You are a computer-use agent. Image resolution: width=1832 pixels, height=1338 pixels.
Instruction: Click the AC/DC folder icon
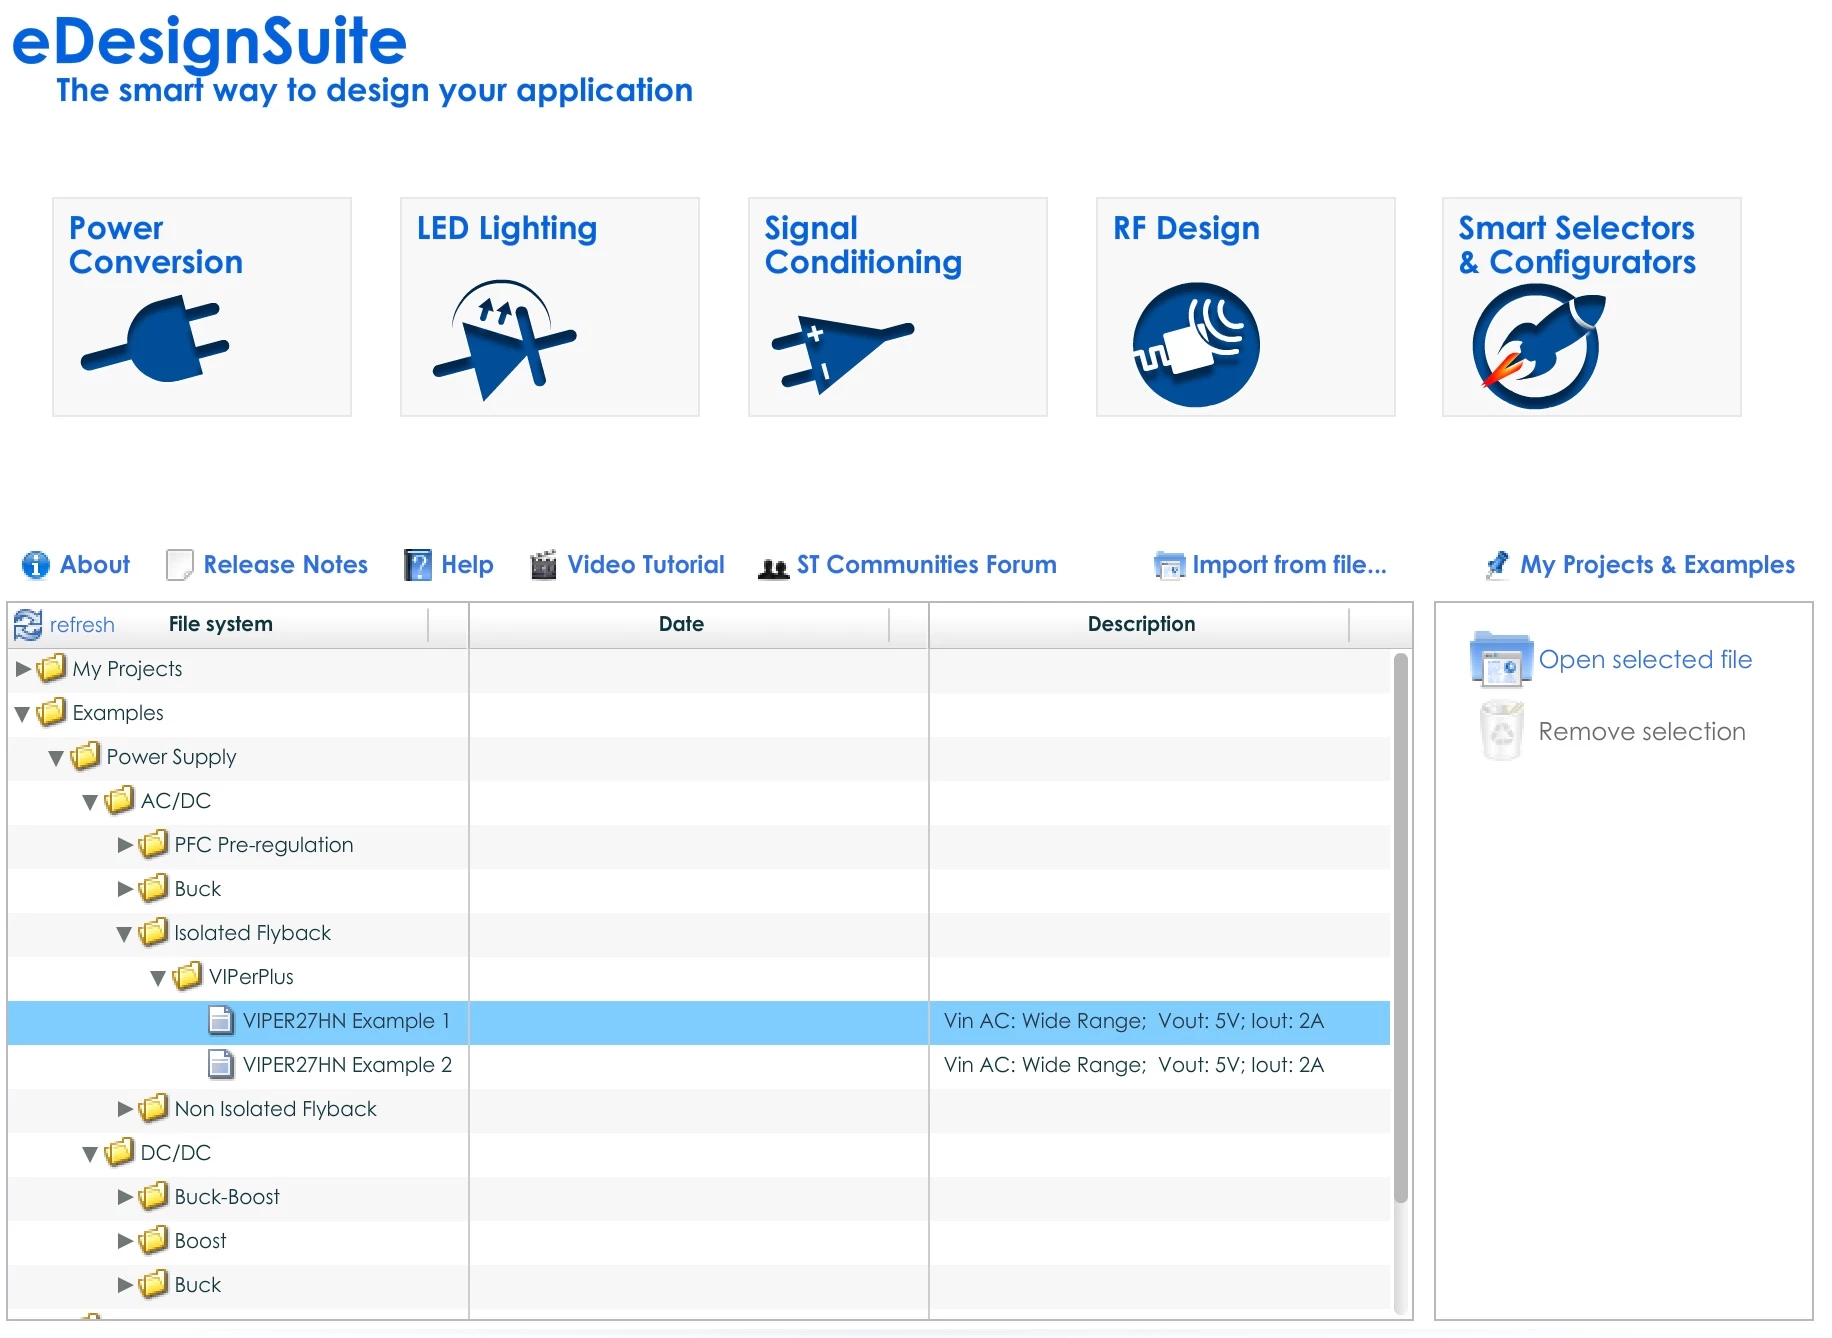click(119, 799)
